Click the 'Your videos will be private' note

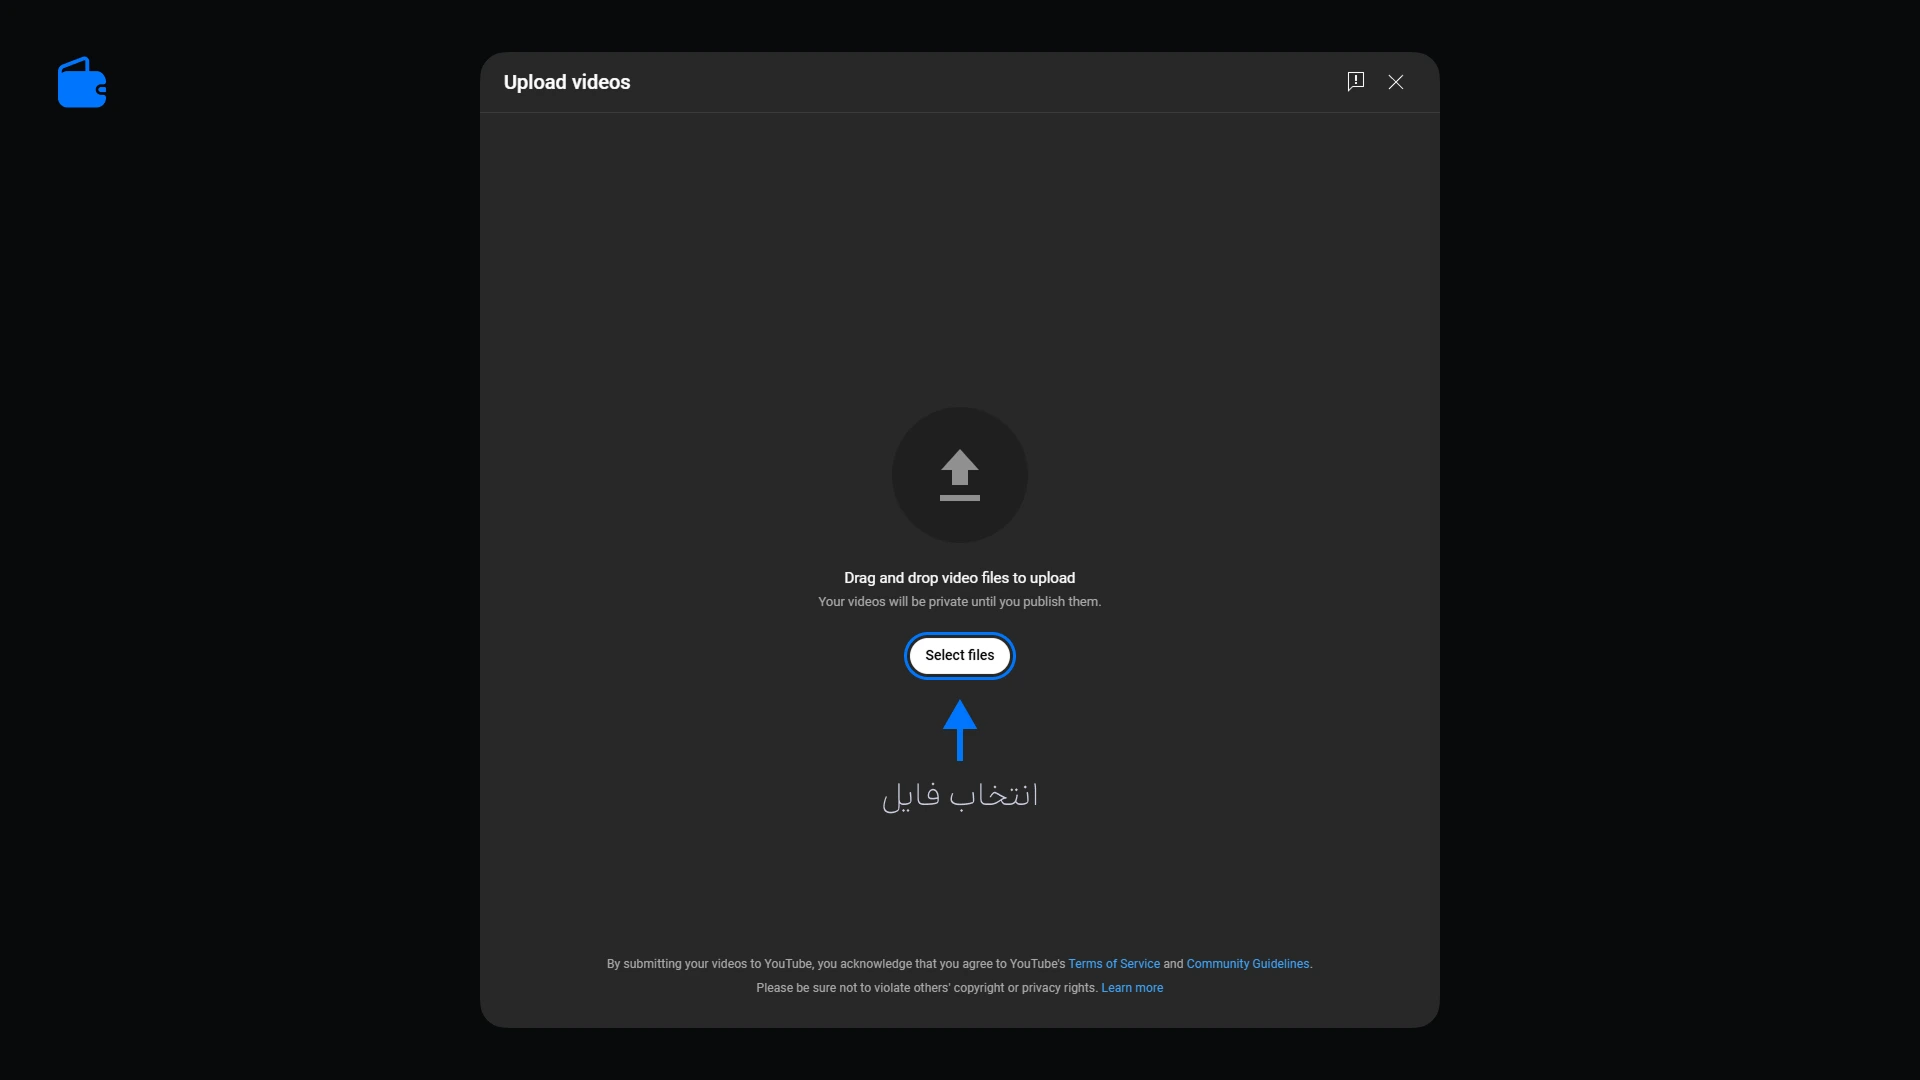pyautogui.click(x=960, y=602)
